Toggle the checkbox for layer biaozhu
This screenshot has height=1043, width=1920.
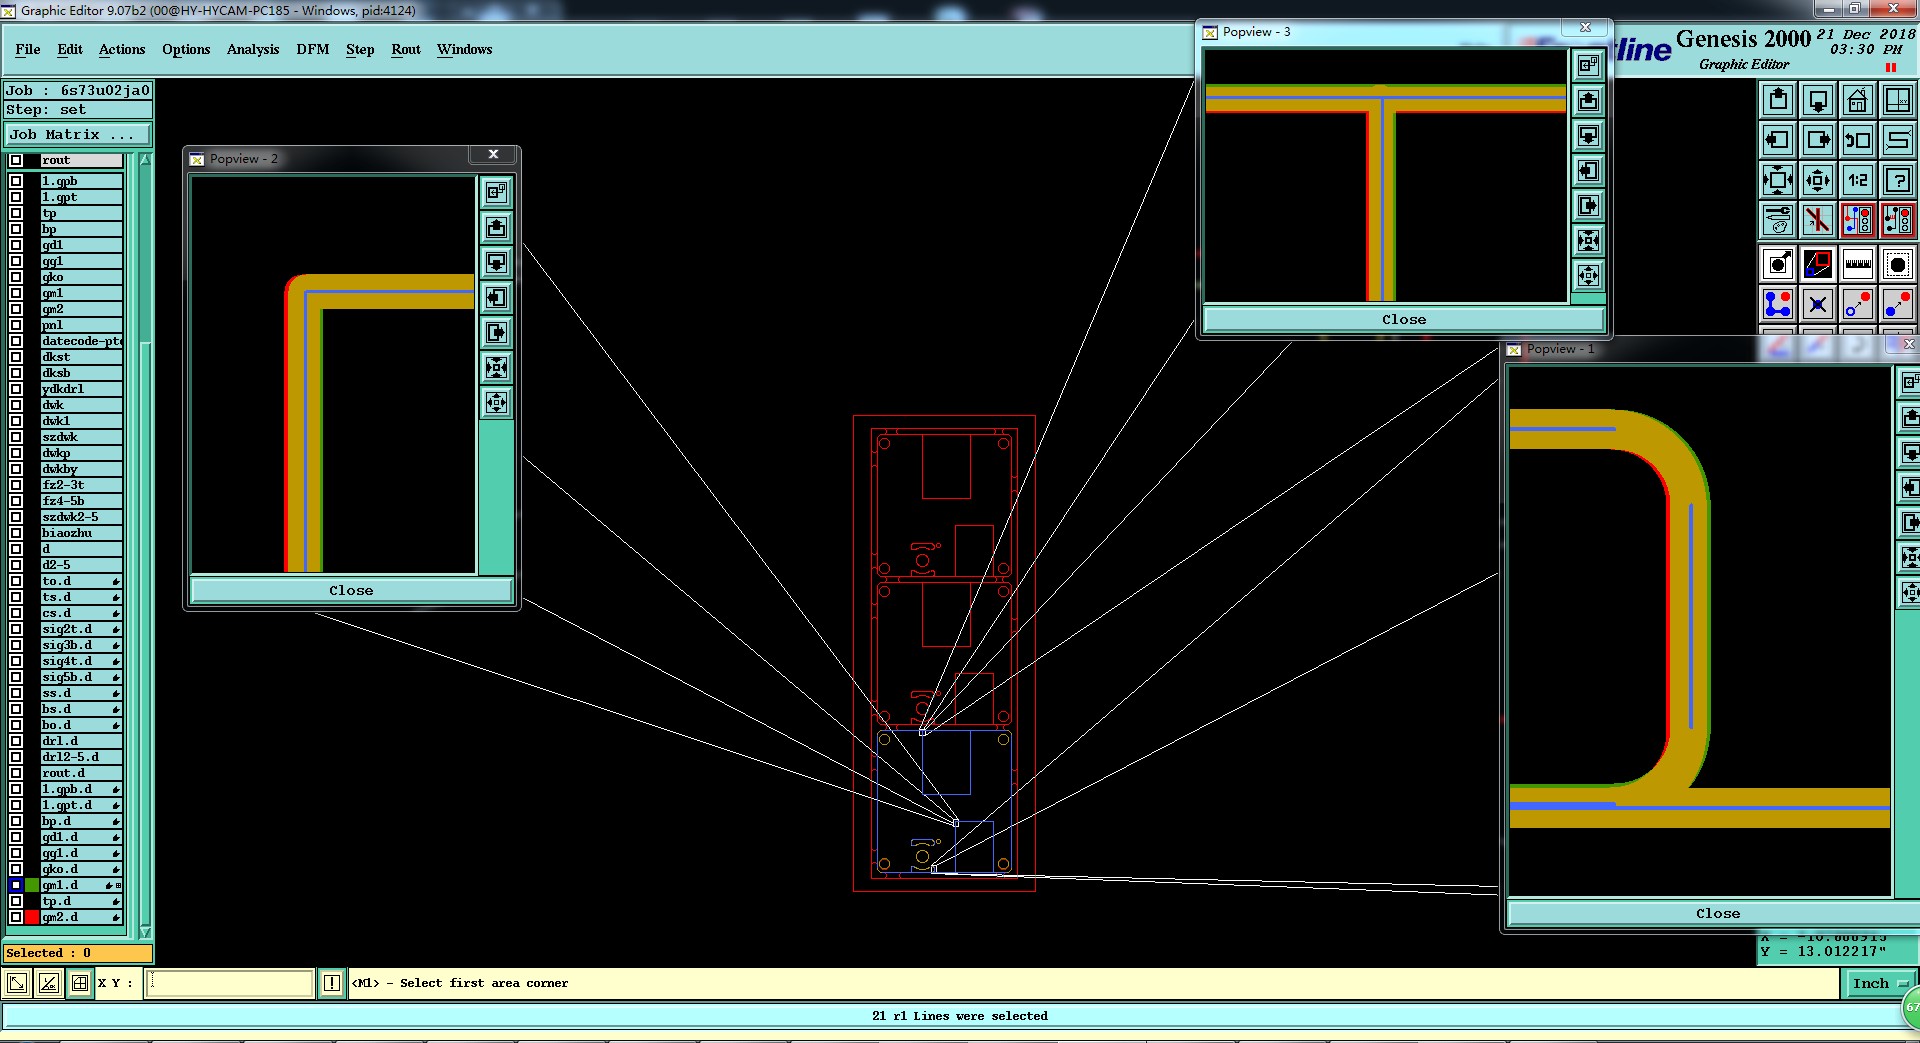[x=16, y=533]
